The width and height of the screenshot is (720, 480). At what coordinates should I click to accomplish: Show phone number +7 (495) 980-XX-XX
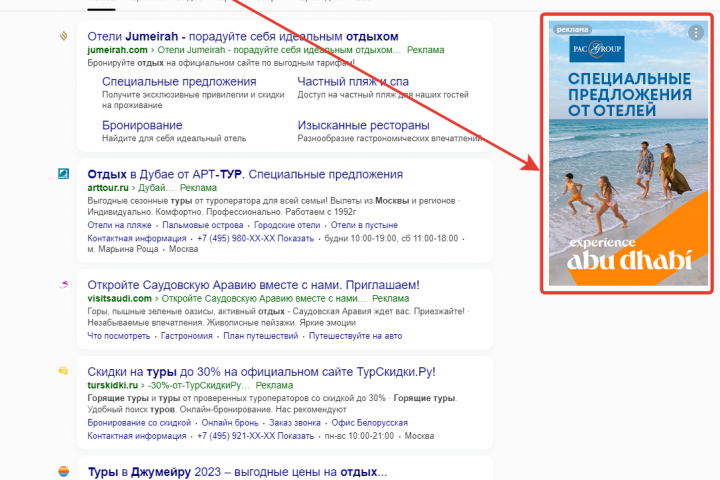pyautogui.click(x=255, y=238)
